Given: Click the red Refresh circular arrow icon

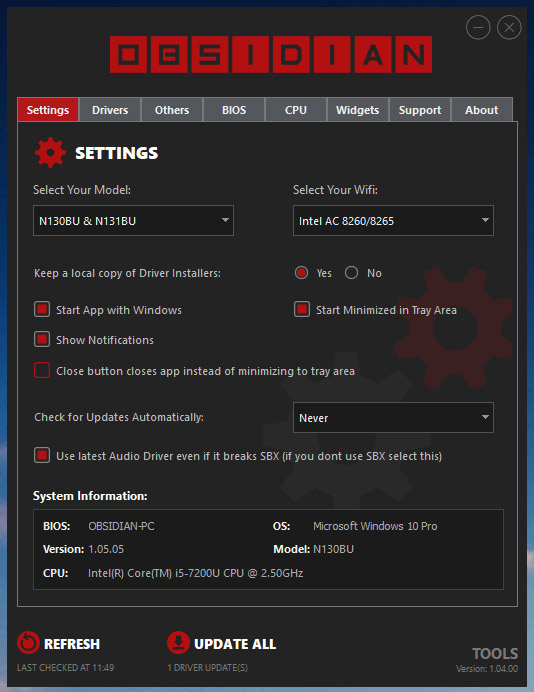Looking at the screenshot, I should pyautogui.click(x=28, y=643).
